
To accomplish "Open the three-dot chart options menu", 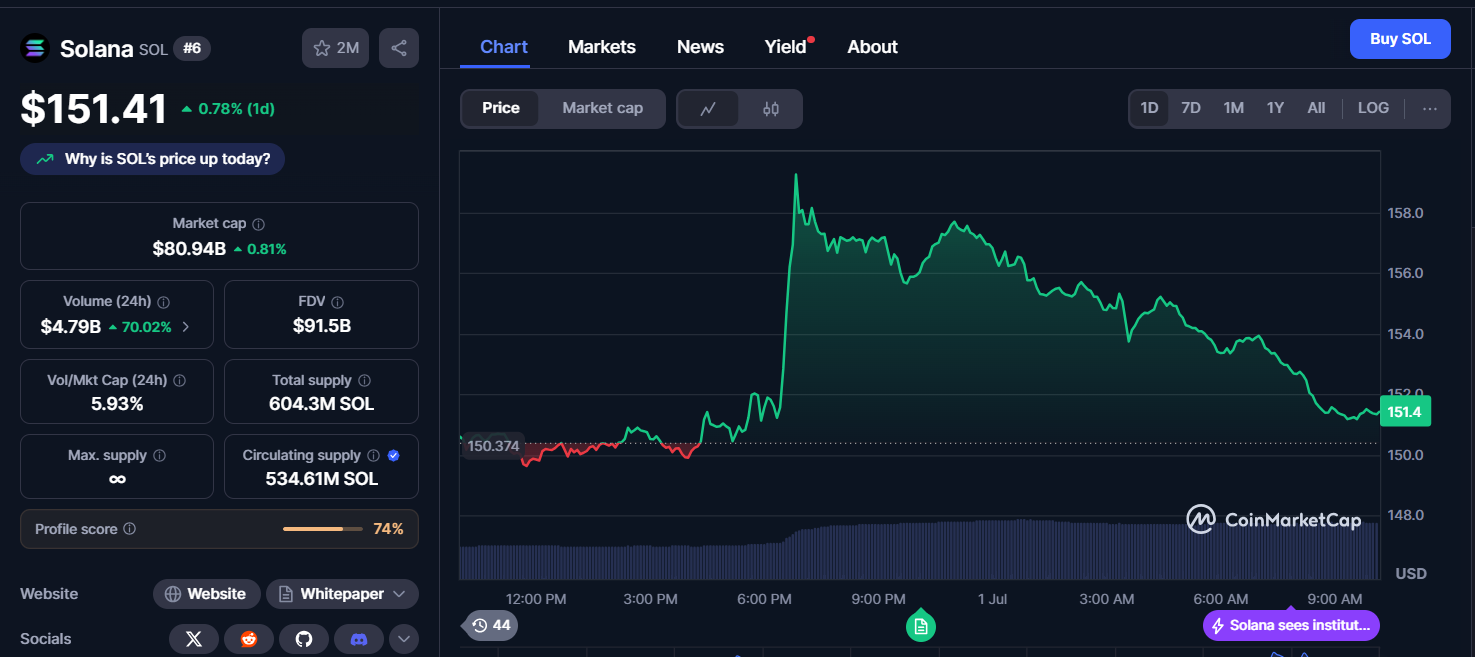I will click(x=1430, y=109).
